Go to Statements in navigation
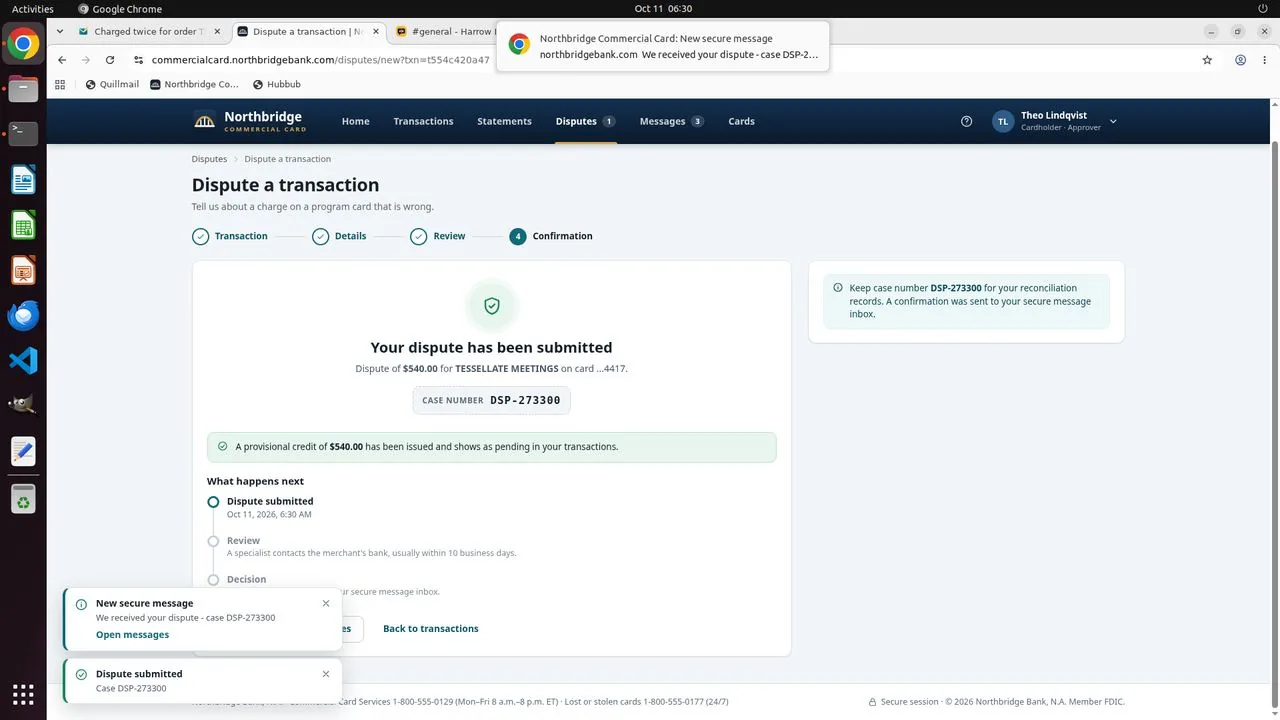This screenshot has height=720, width=1280. 504,121
